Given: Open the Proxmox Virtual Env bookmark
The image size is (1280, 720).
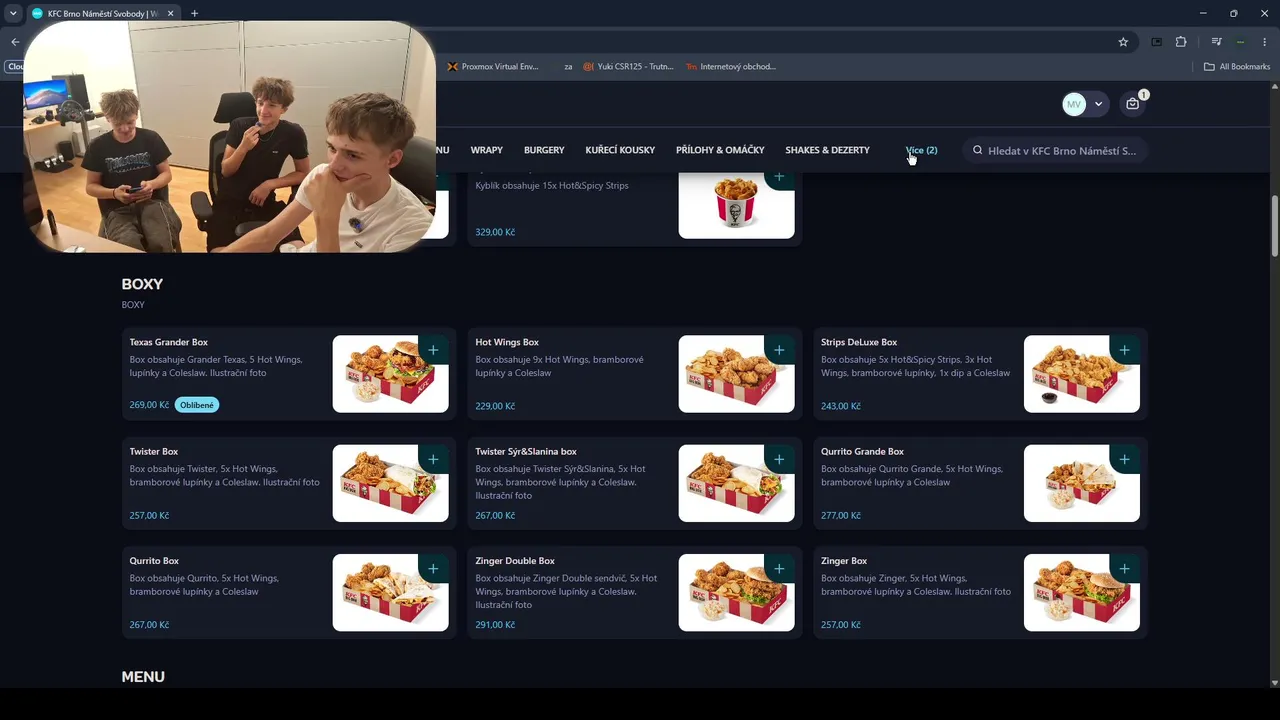Looking at the screenshot, I should (x=493, y=67).
